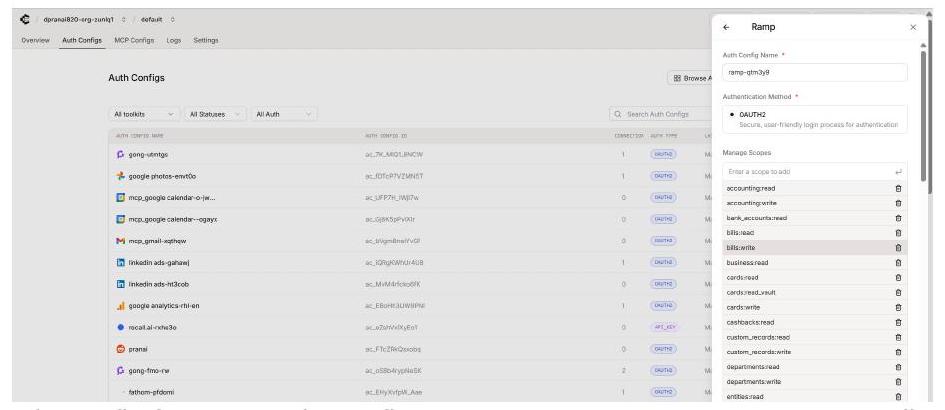Open the All toolkits dropdown
Screen dimensions: 945x410
(x=145, y=114)
